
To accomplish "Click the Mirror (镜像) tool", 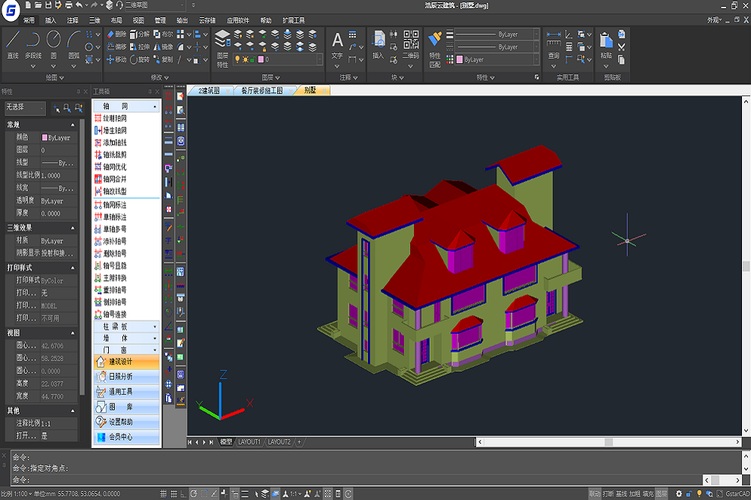I will (x=163, y=47).
